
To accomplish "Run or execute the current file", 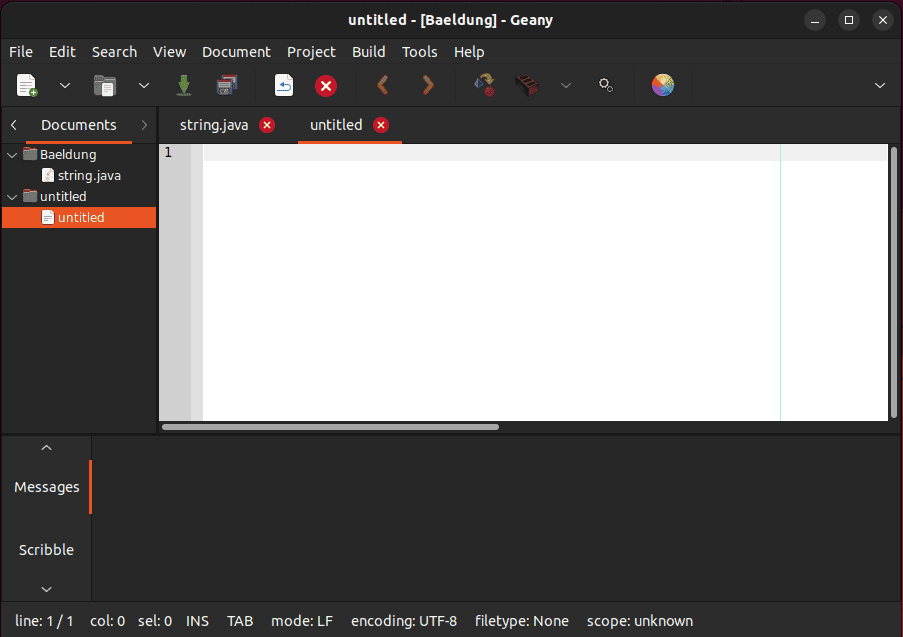I will pos(606,86).
